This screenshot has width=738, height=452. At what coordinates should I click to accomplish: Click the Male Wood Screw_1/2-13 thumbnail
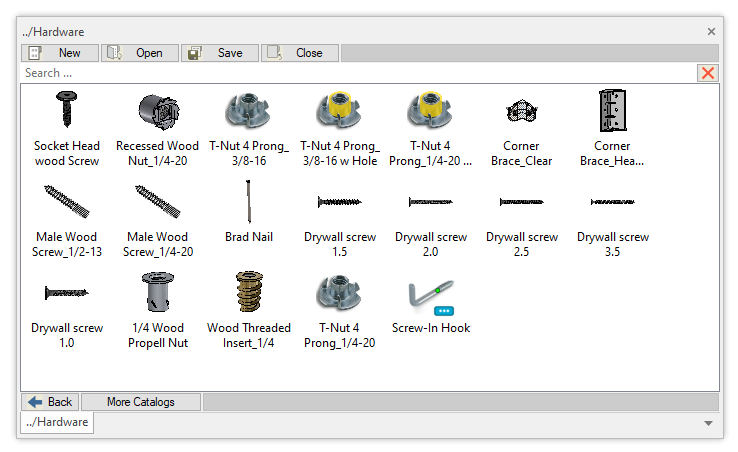66,201
